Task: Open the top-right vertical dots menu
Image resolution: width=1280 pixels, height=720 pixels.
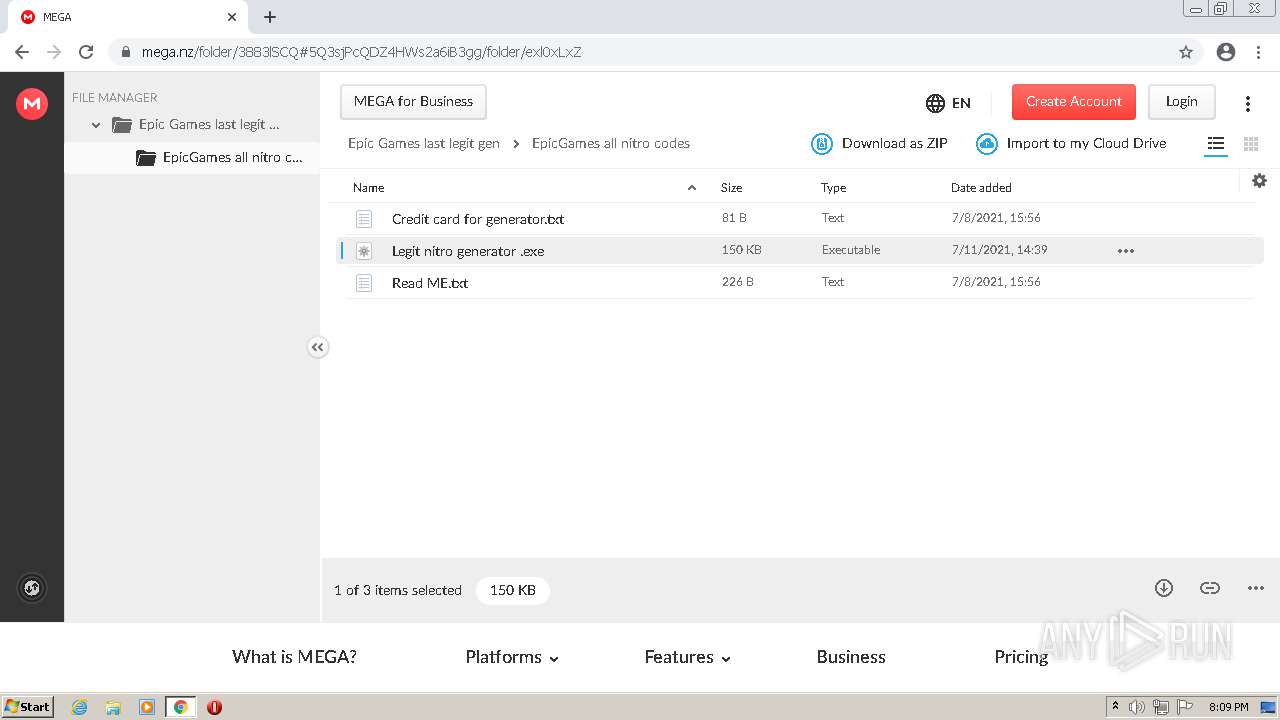Action: click(x=1248, y=103)
